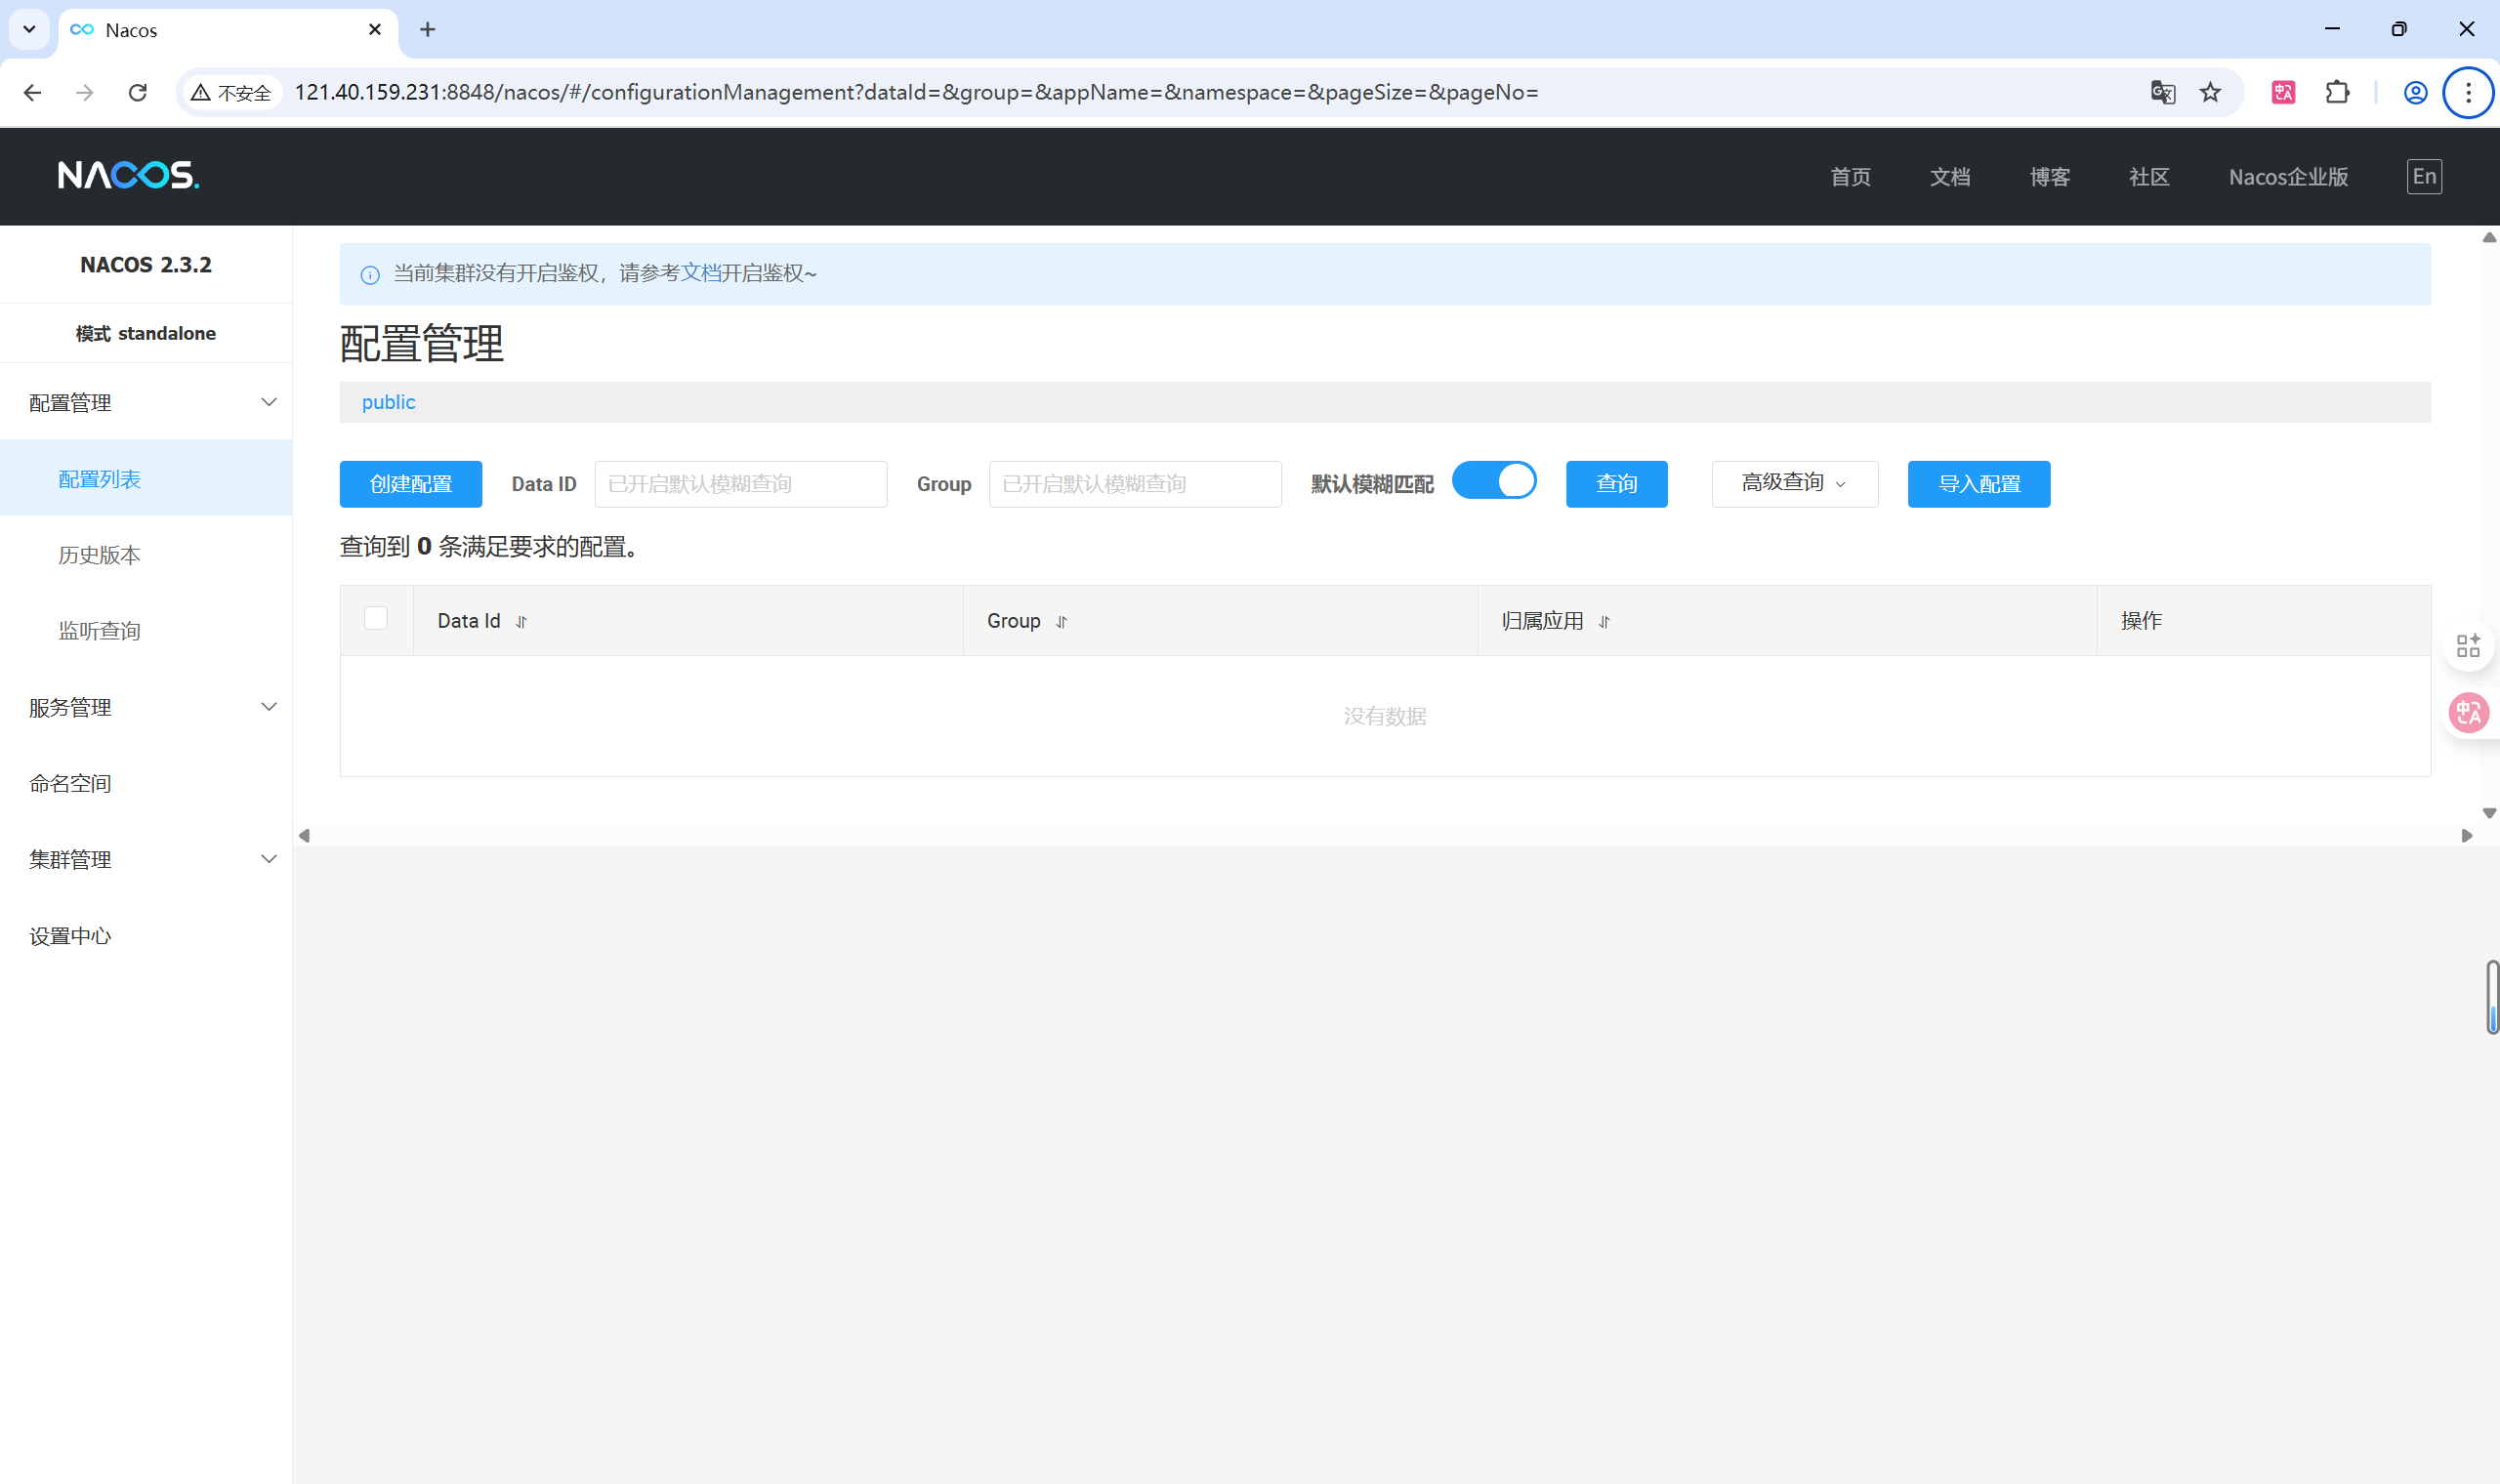This screenshot has width=2500, height=1484.
Task: Click the 文档 link in the auth notice
Action: click(x=700, y=273)
